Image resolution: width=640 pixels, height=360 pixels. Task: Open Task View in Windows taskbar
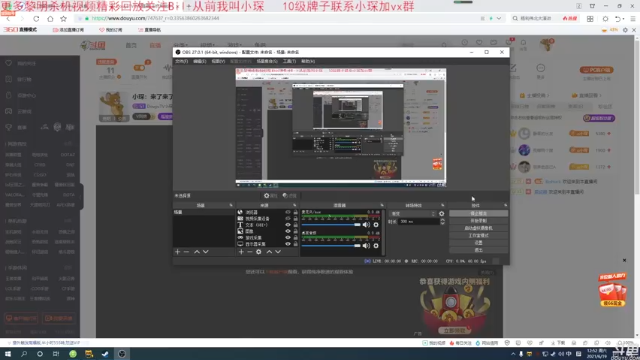tap(56, 354)
